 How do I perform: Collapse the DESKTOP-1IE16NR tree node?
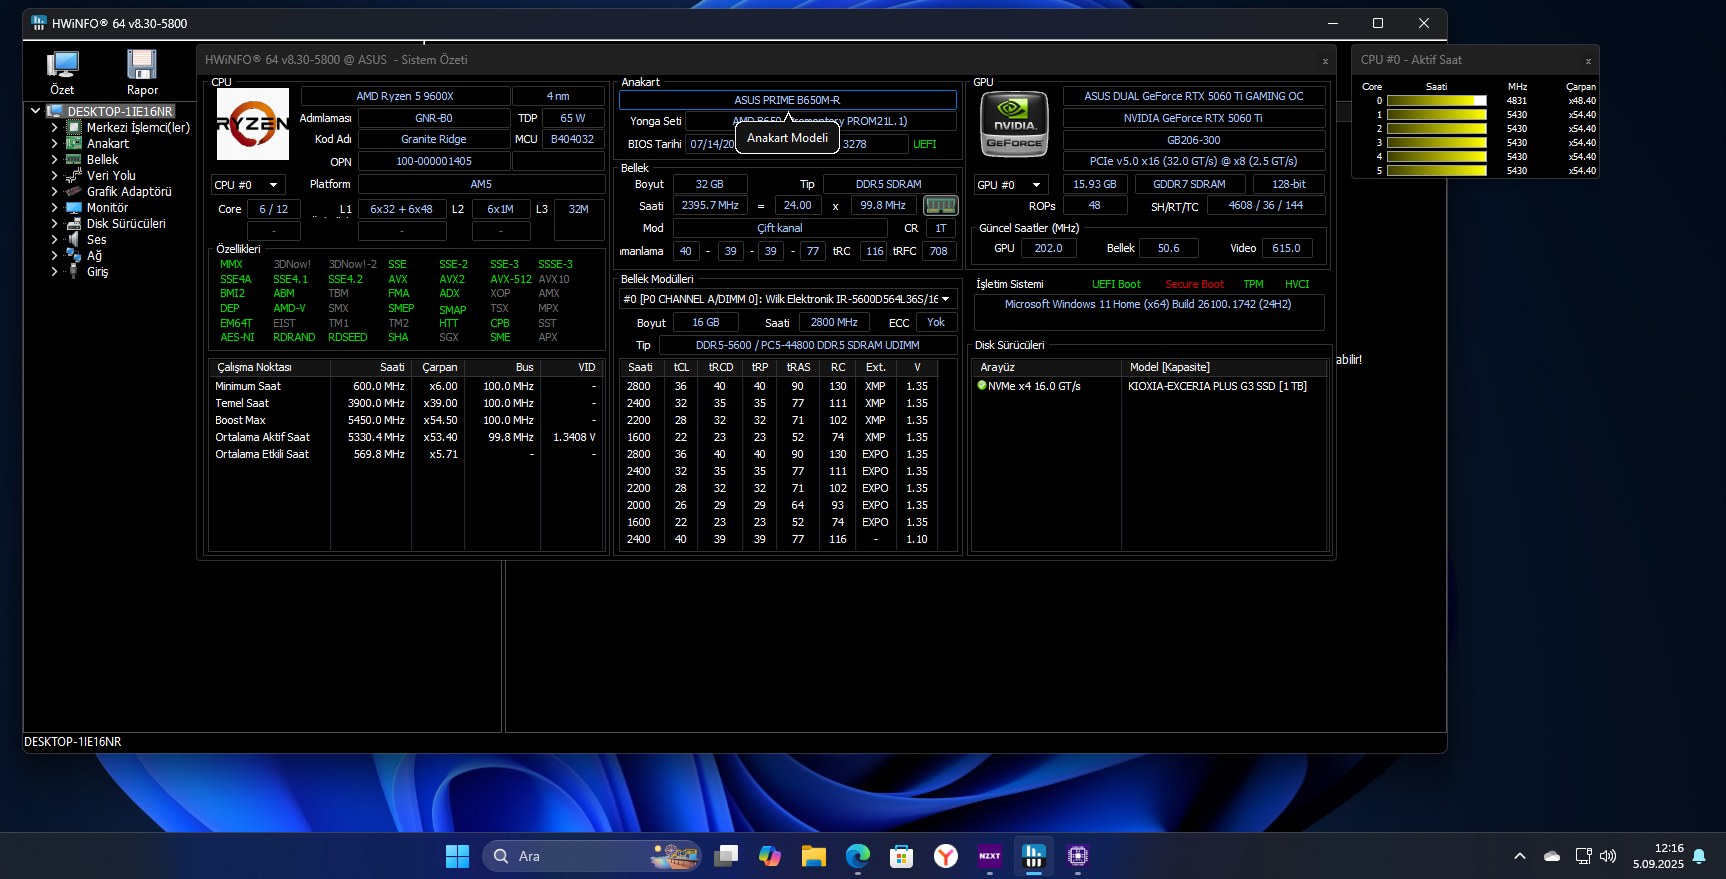tap(36, 111)
